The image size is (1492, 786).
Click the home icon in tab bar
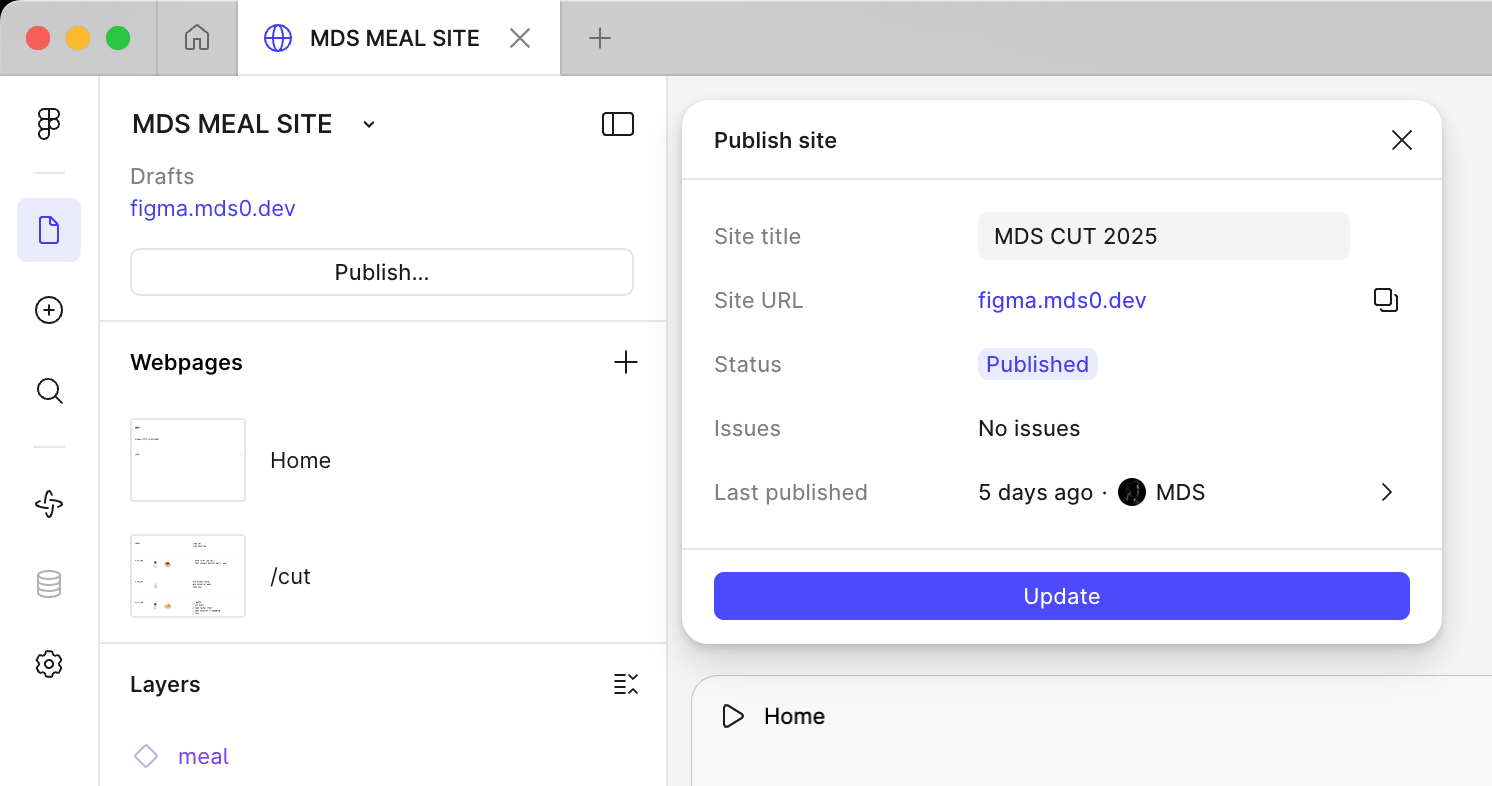pos(197,38)
